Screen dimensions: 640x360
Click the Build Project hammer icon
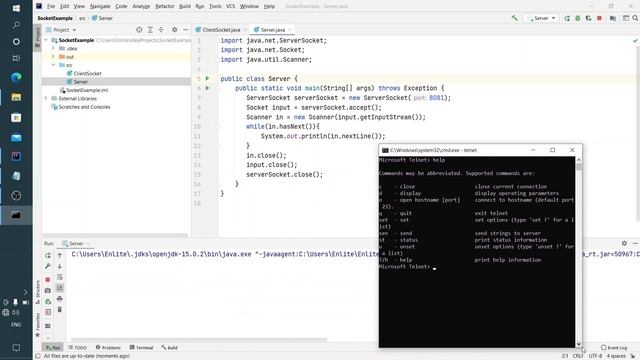tap(514, 18)
